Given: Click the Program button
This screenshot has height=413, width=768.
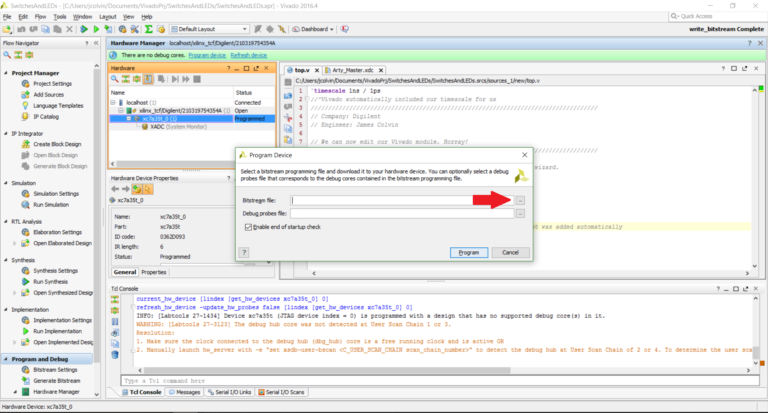Looking at the screenshot, I should click(467, 253).
